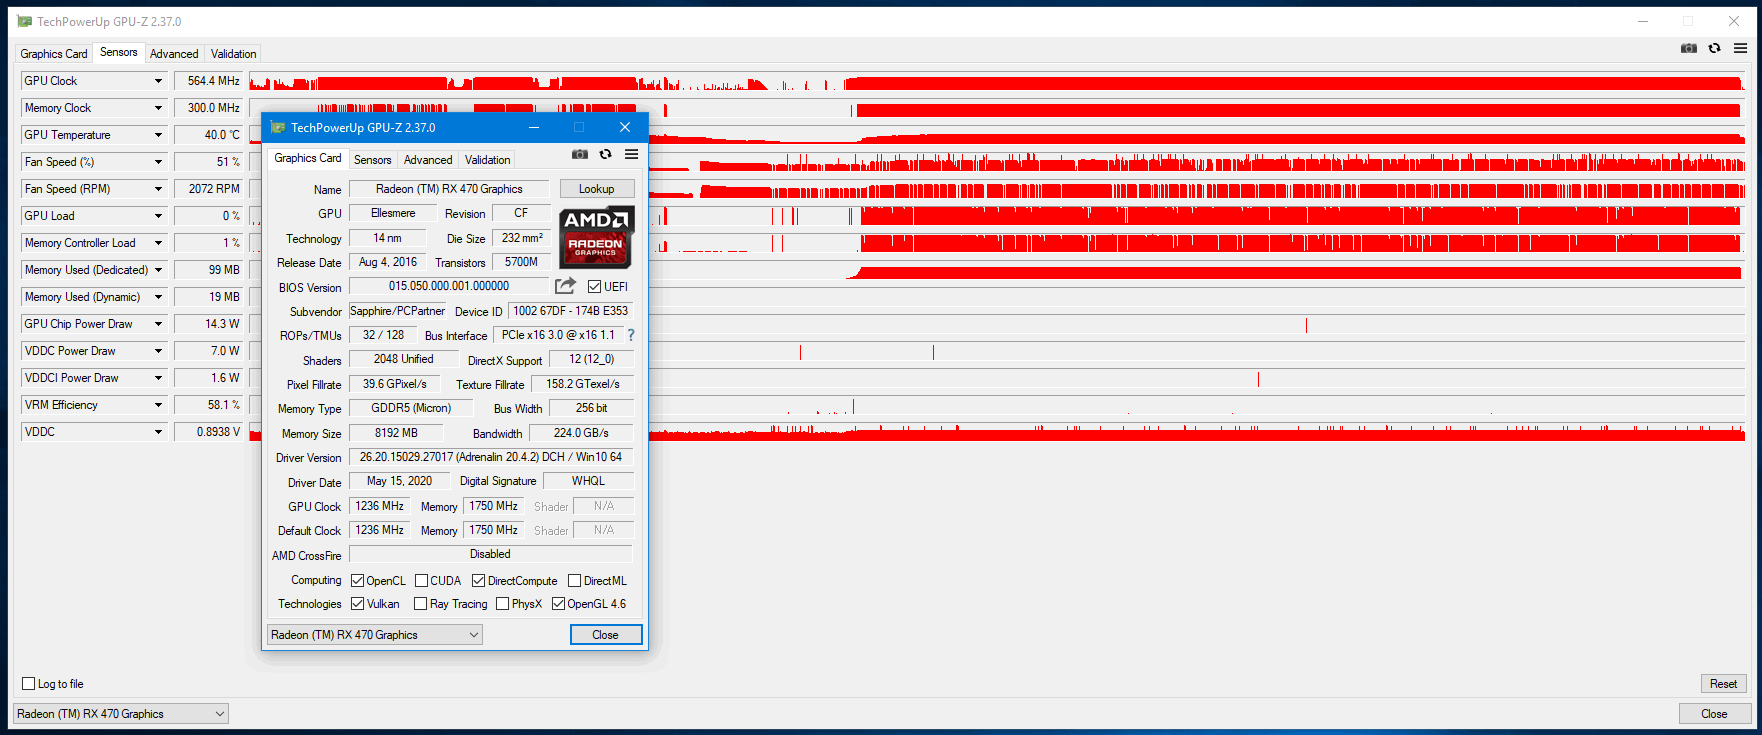Viewport: 1762px width, 735px height.
Task: Switch to Sensors tab in front dialog
Action: click(x=373, y=160)
